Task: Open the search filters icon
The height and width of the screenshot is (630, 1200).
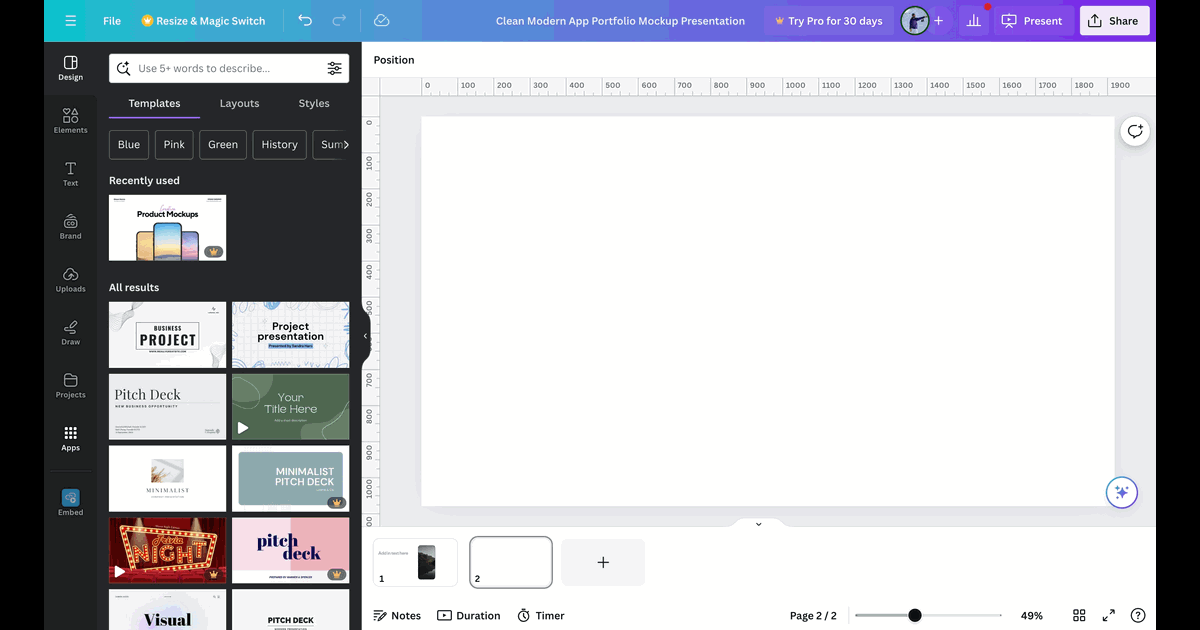Action: 334,68
